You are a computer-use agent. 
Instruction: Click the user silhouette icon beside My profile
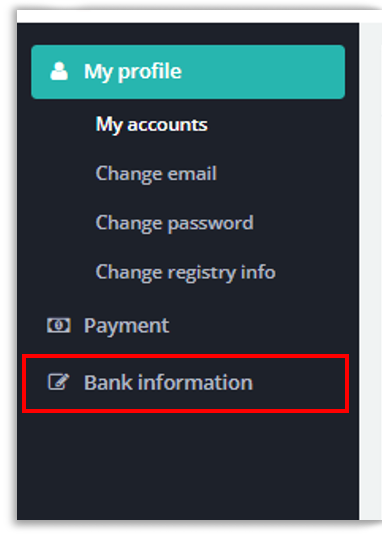59,71
